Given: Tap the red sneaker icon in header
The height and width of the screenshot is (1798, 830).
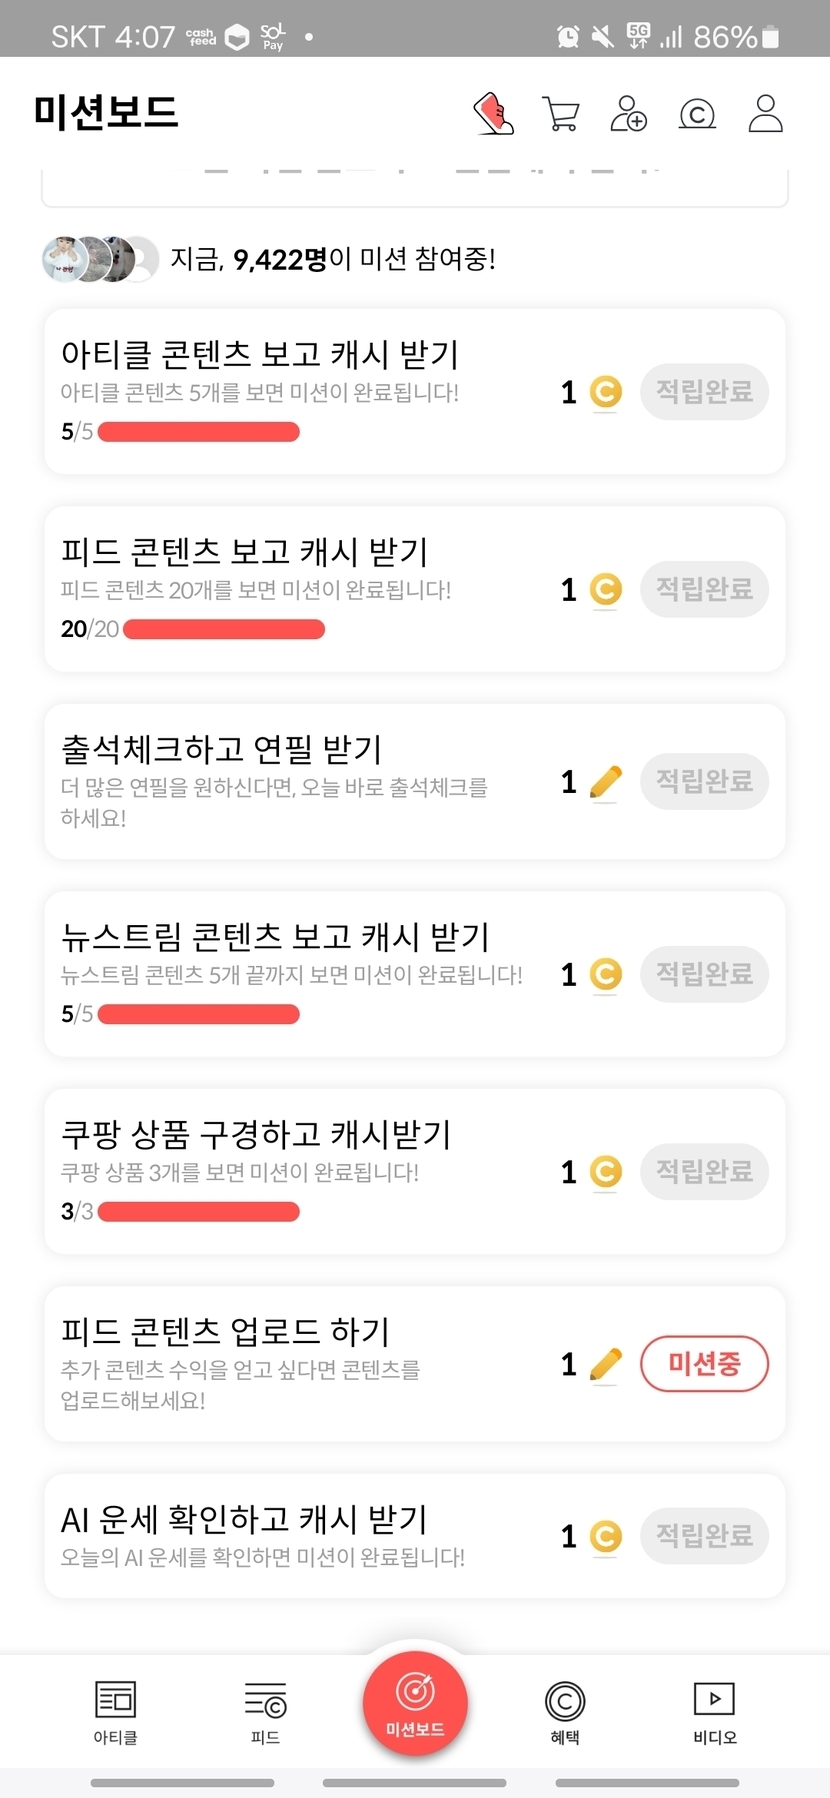Looking at the screenshot, I should [x=493, y=114].
